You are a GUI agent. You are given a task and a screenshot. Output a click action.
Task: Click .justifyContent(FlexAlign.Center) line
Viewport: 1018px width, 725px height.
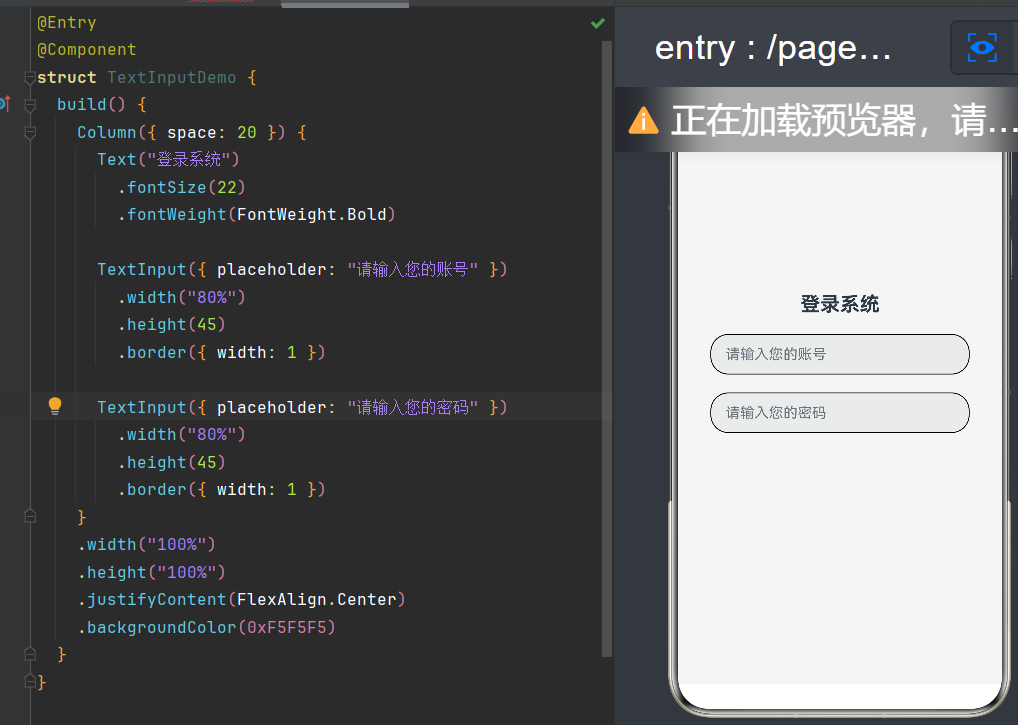click(242, 600)
